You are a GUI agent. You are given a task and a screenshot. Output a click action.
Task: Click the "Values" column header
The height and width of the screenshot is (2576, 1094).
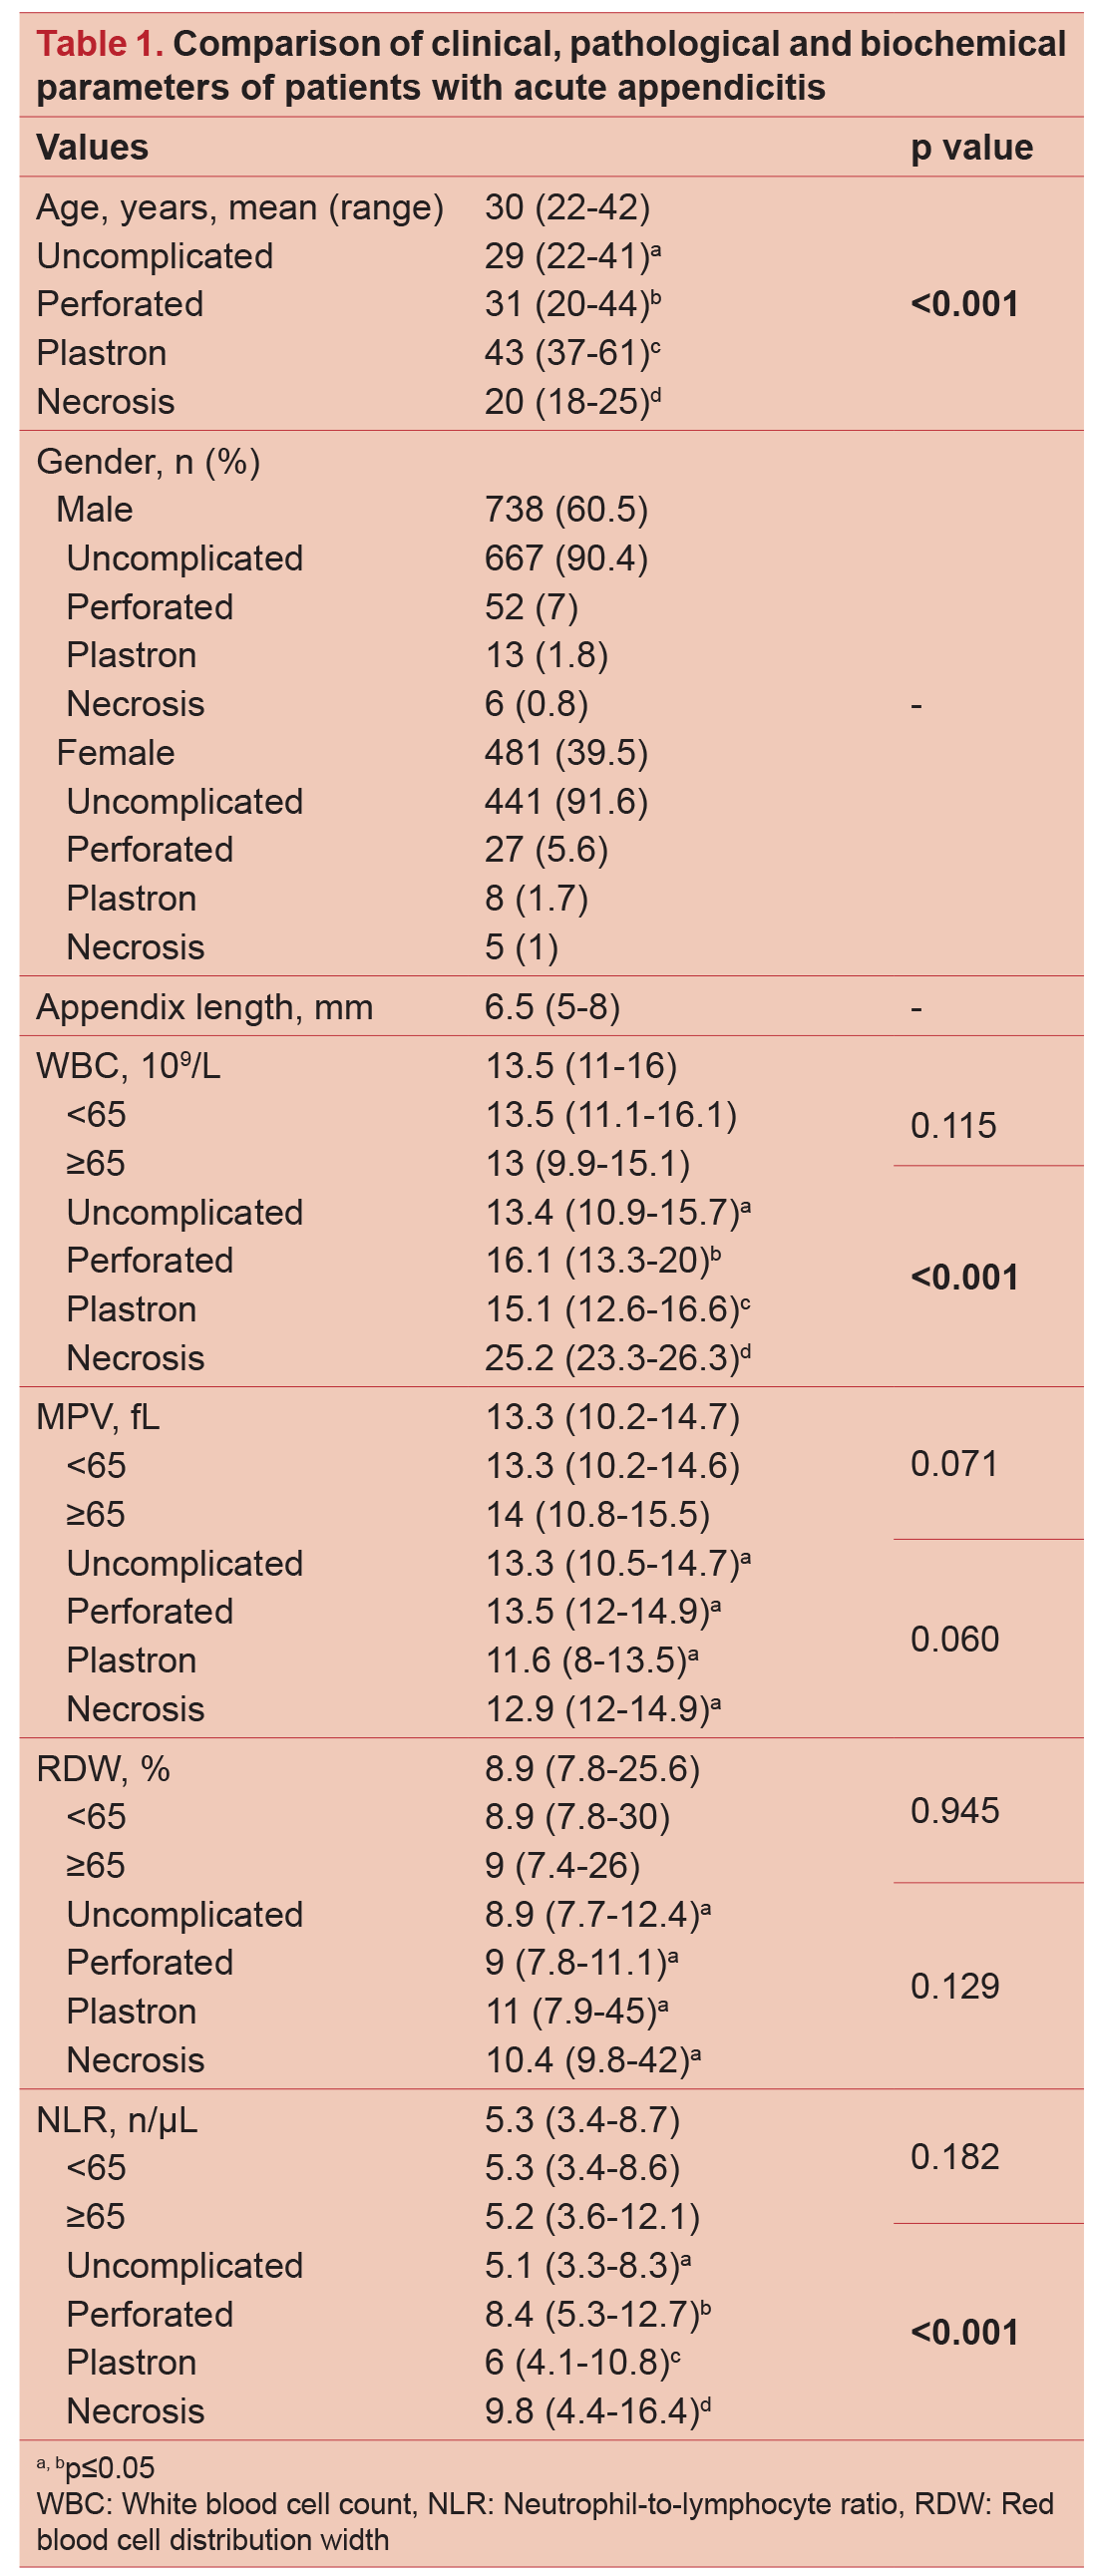click(x=92, y=148)
